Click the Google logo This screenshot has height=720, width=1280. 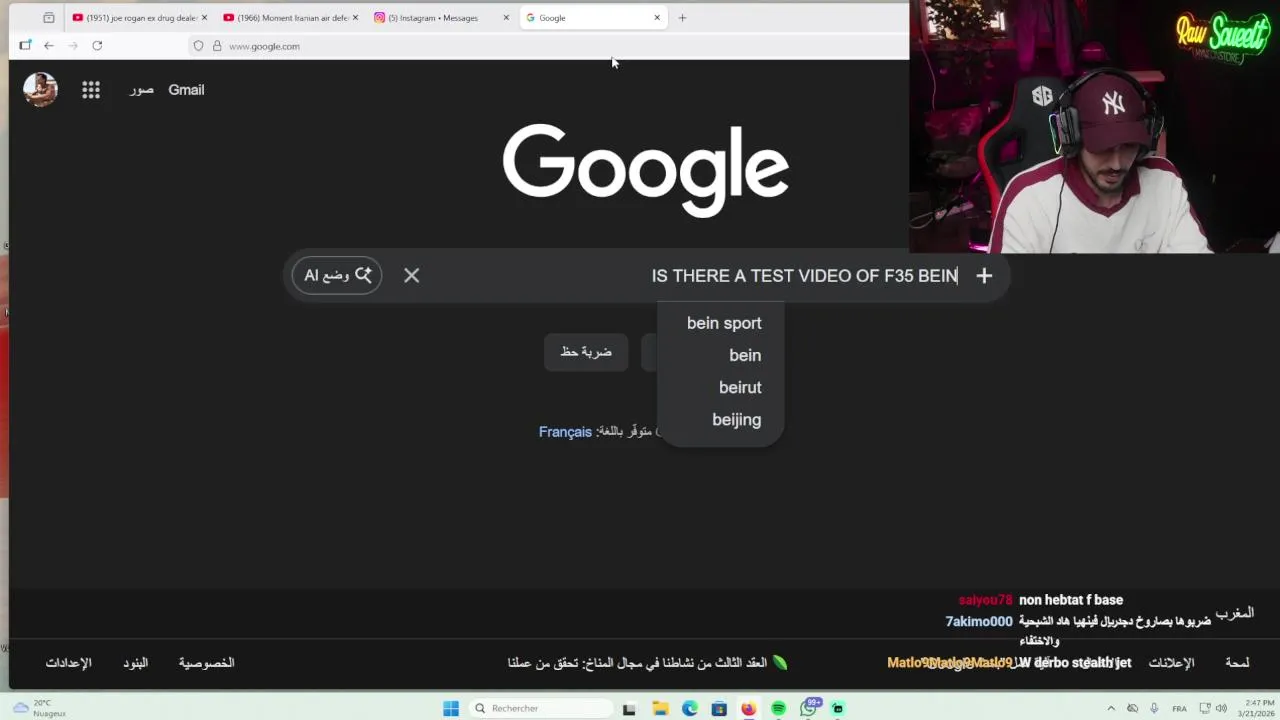click(646, 170)
